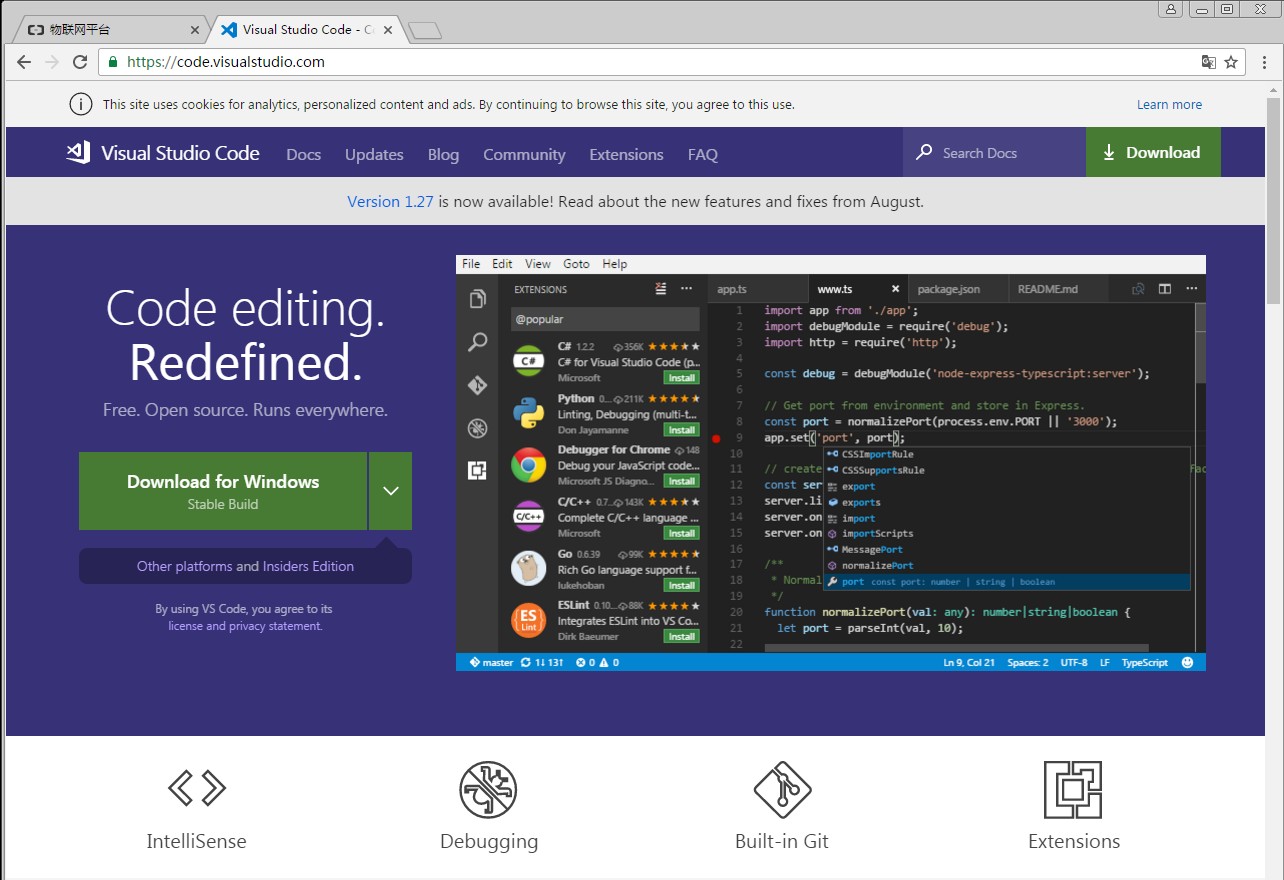Click Learn more in the cookie banner
Image resolution: width=1284 pixels, height=880 pixels.
coord(1169,104)
